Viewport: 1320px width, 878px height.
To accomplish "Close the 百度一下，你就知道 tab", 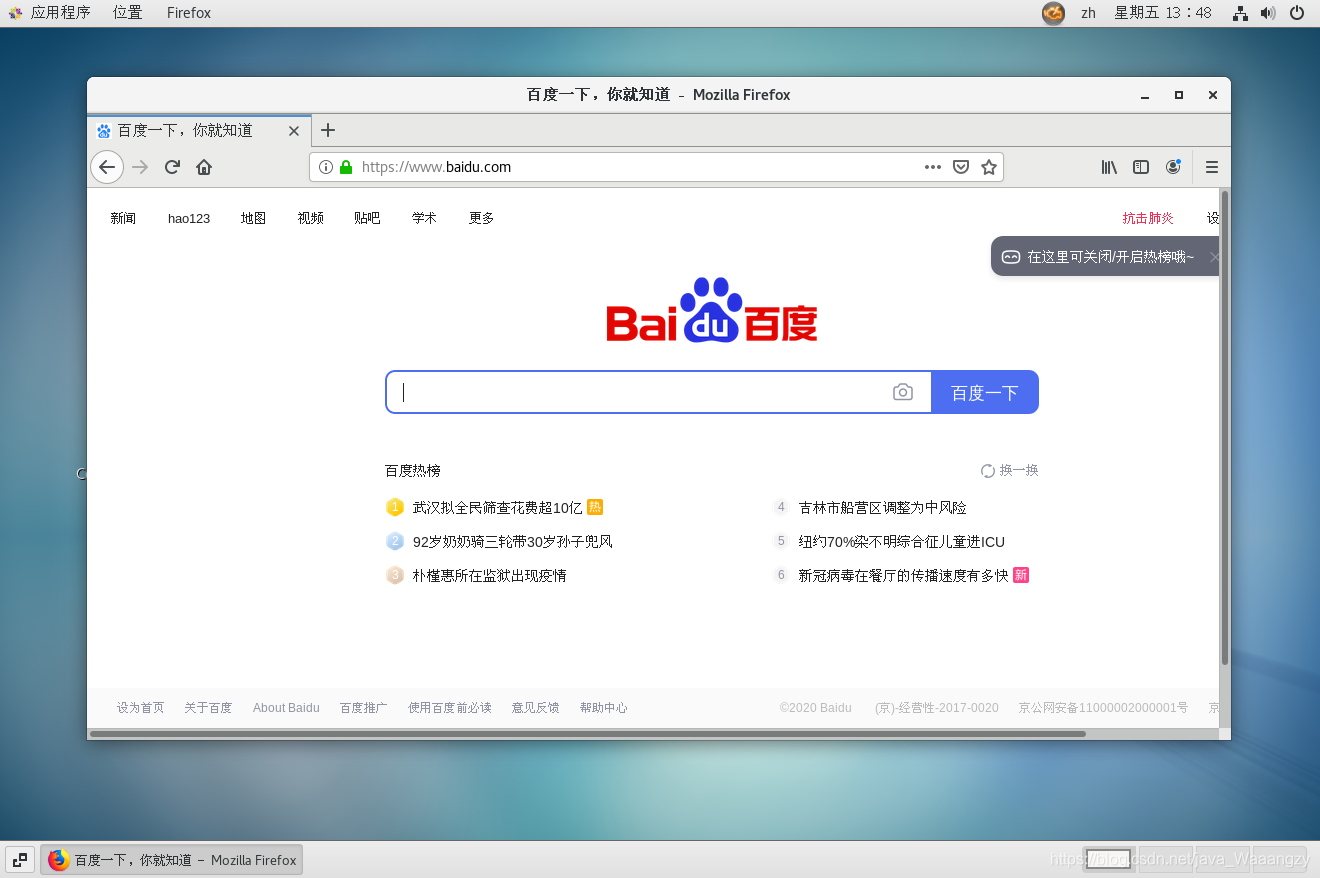I will click(294, 131).
